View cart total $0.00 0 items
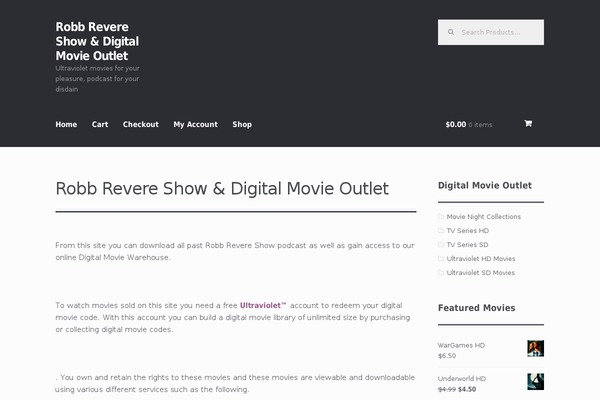Screen dimensions: 600x400 pos(469,124)
